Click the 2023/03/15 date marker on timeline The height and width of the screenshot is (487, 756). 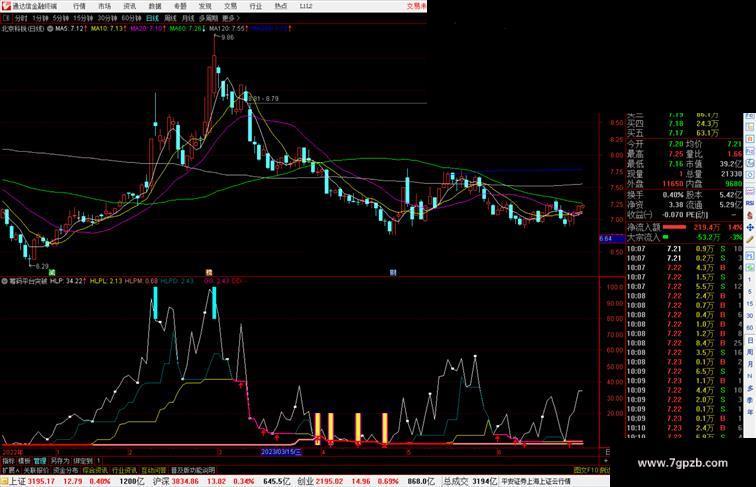(x=281, y=452)
